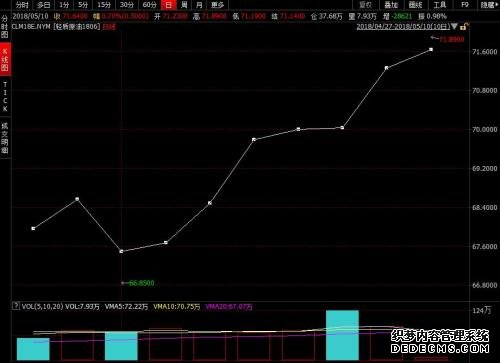Toggle the chart lock icon
The image size is (500, 363).
(x=464, y=26)
